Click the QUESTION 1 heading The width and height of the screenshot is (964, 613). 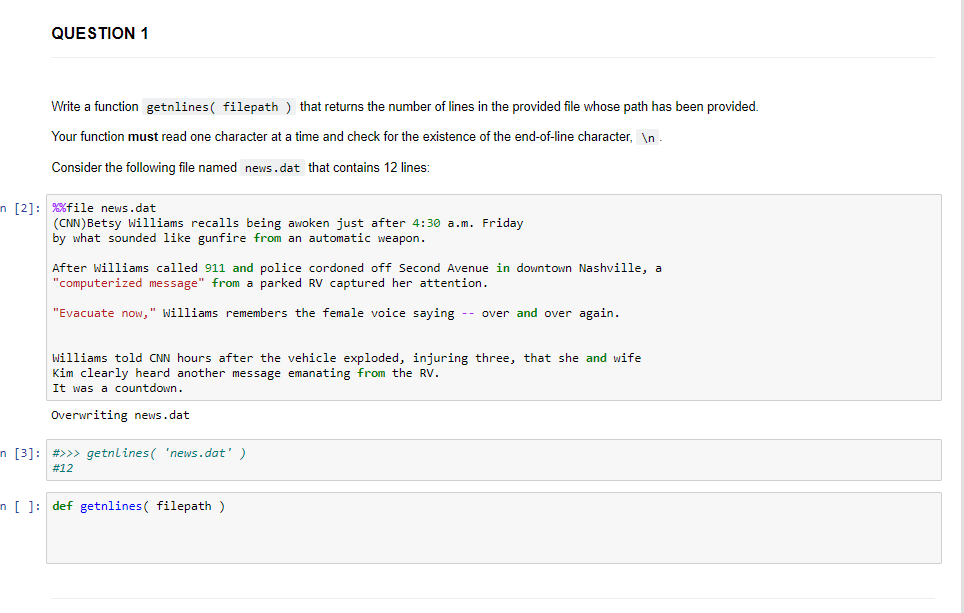pos(99,33)
